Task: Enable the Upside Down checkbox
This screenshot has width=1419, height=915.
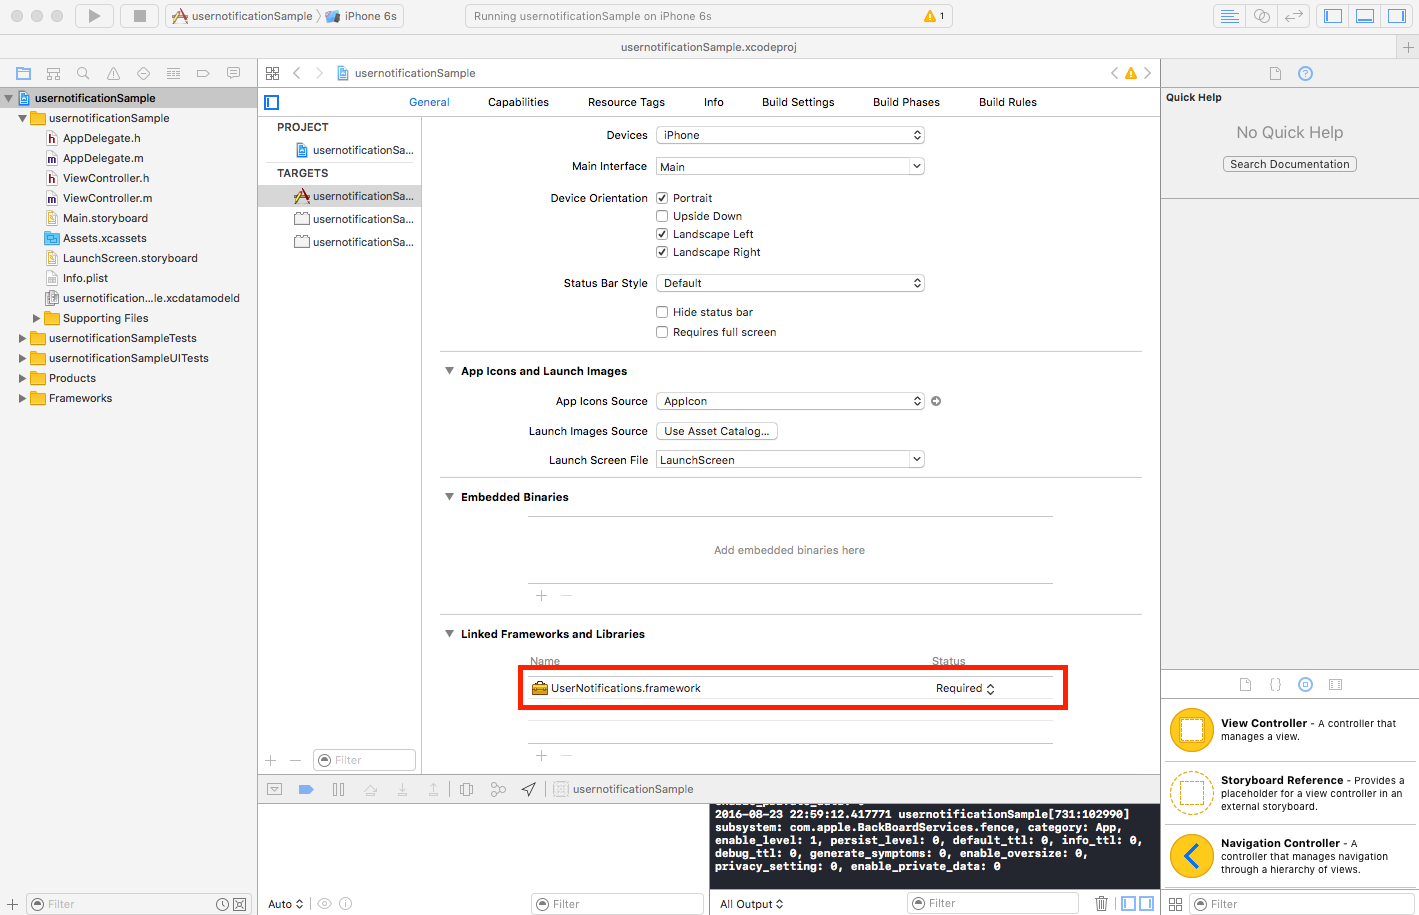Action: 662,216
